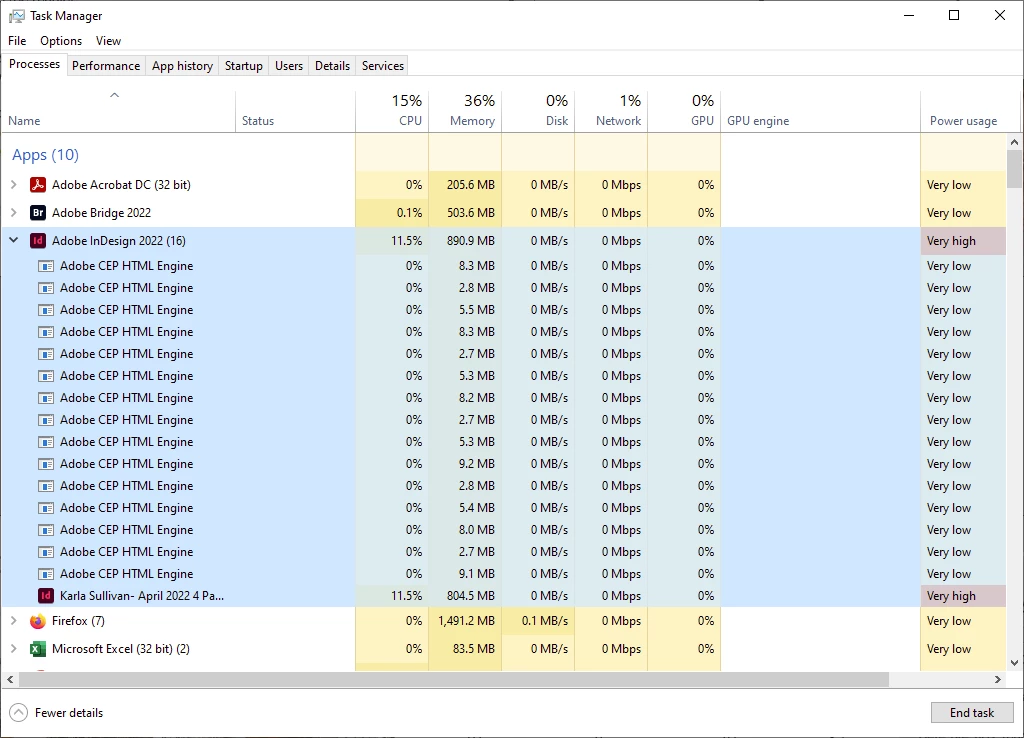Click the sort arrow above the Name column

pos(114,95)
